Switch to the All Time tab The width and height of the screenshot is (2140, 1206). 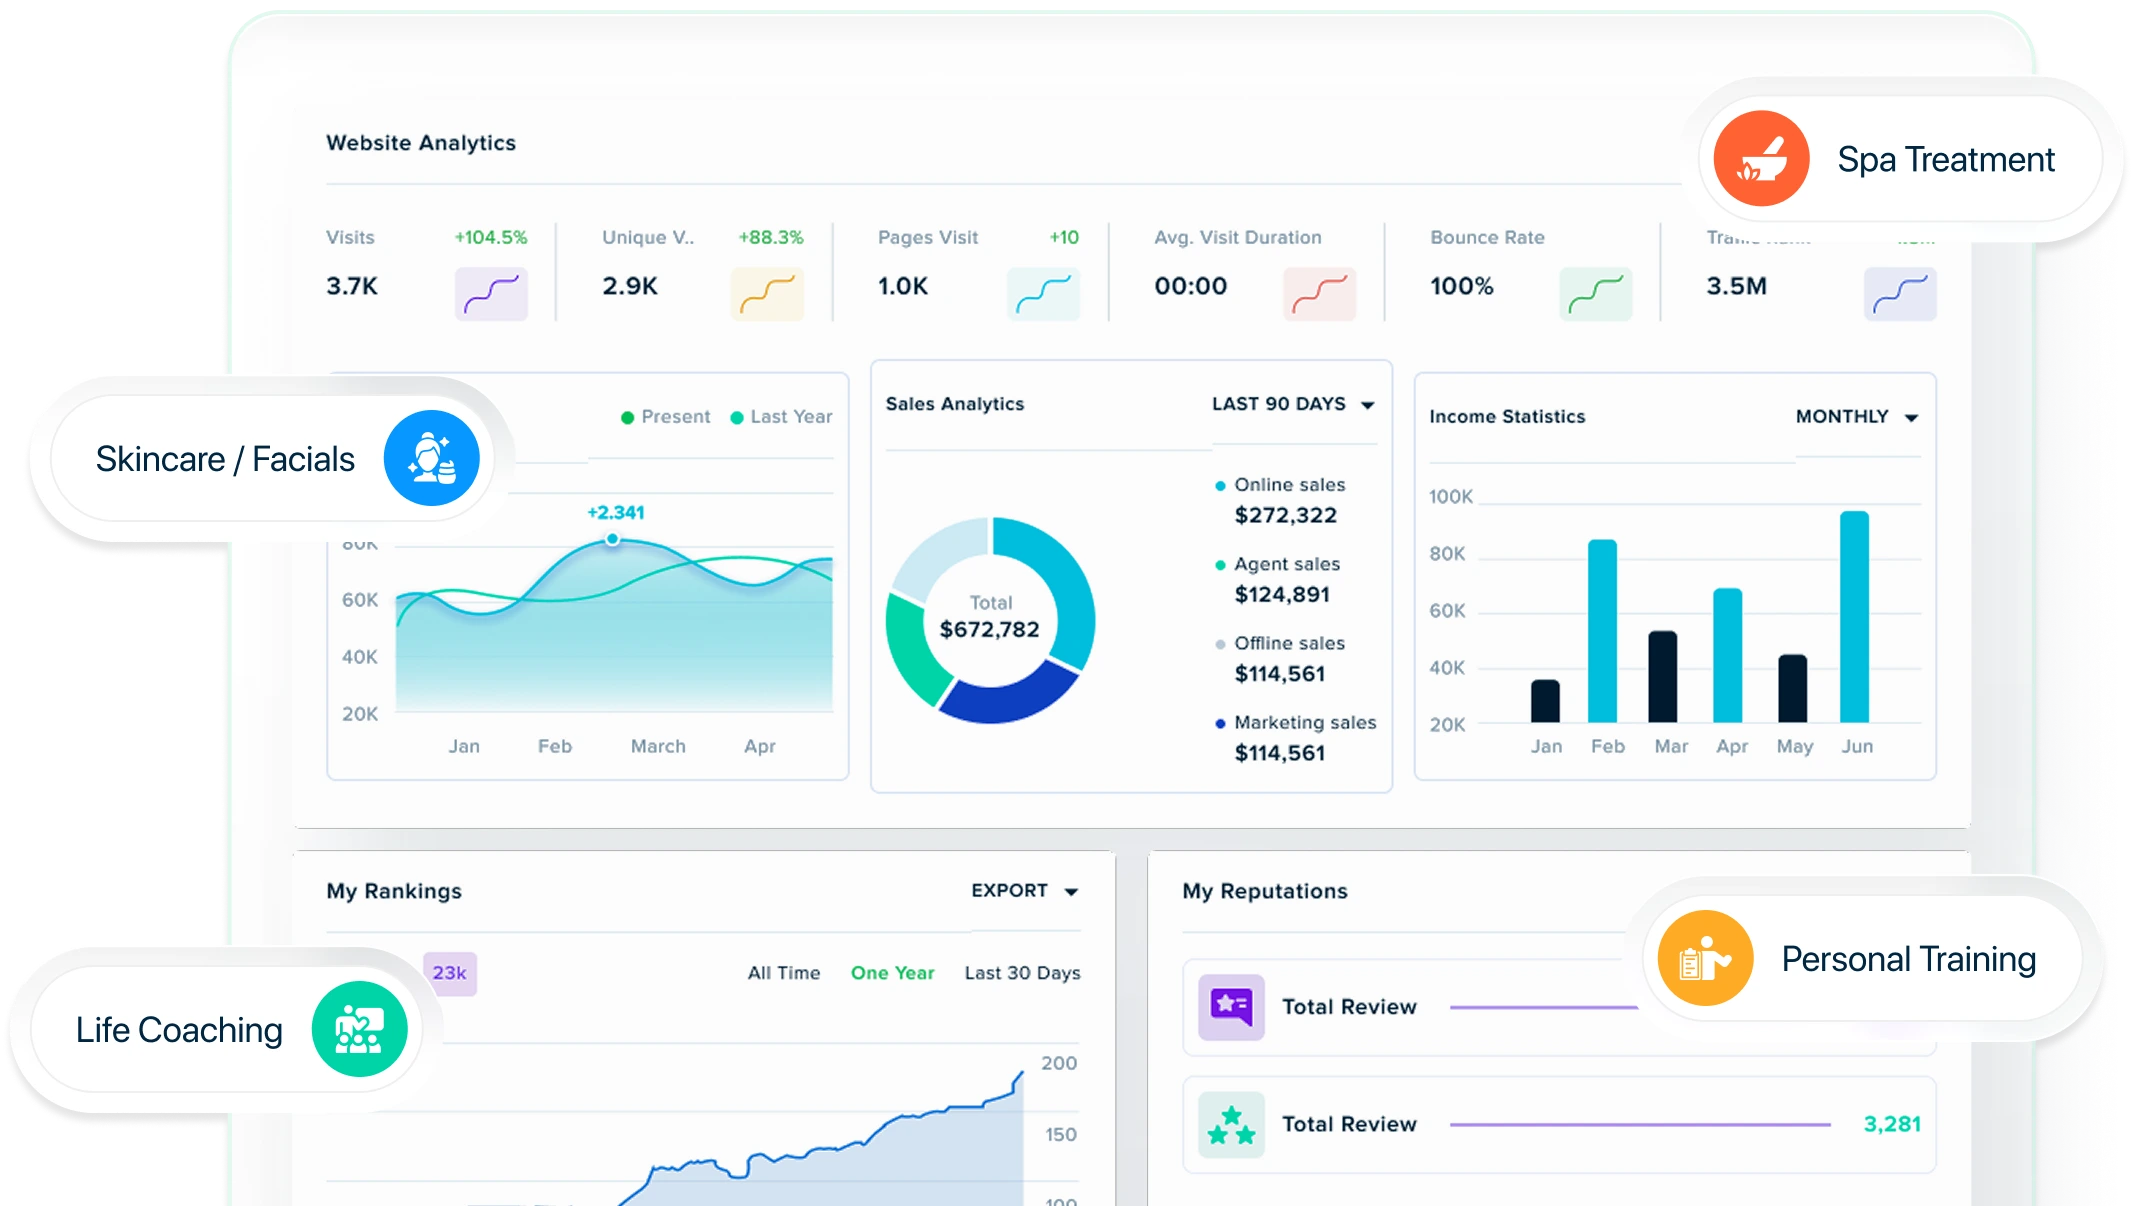click(784, 973)
